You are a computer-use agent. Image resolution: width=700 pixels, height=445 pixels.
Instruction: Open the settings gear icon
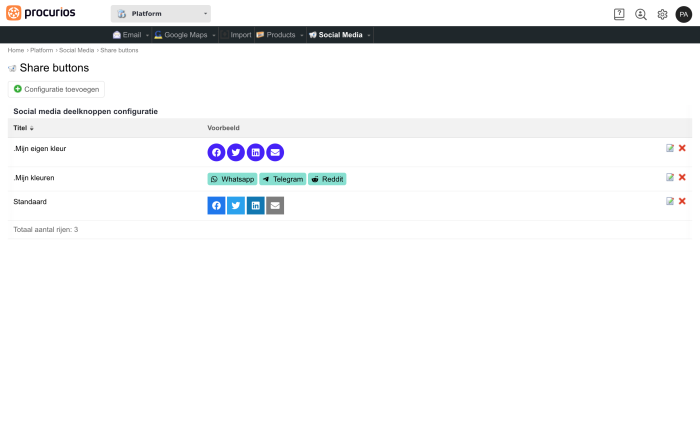662,14
